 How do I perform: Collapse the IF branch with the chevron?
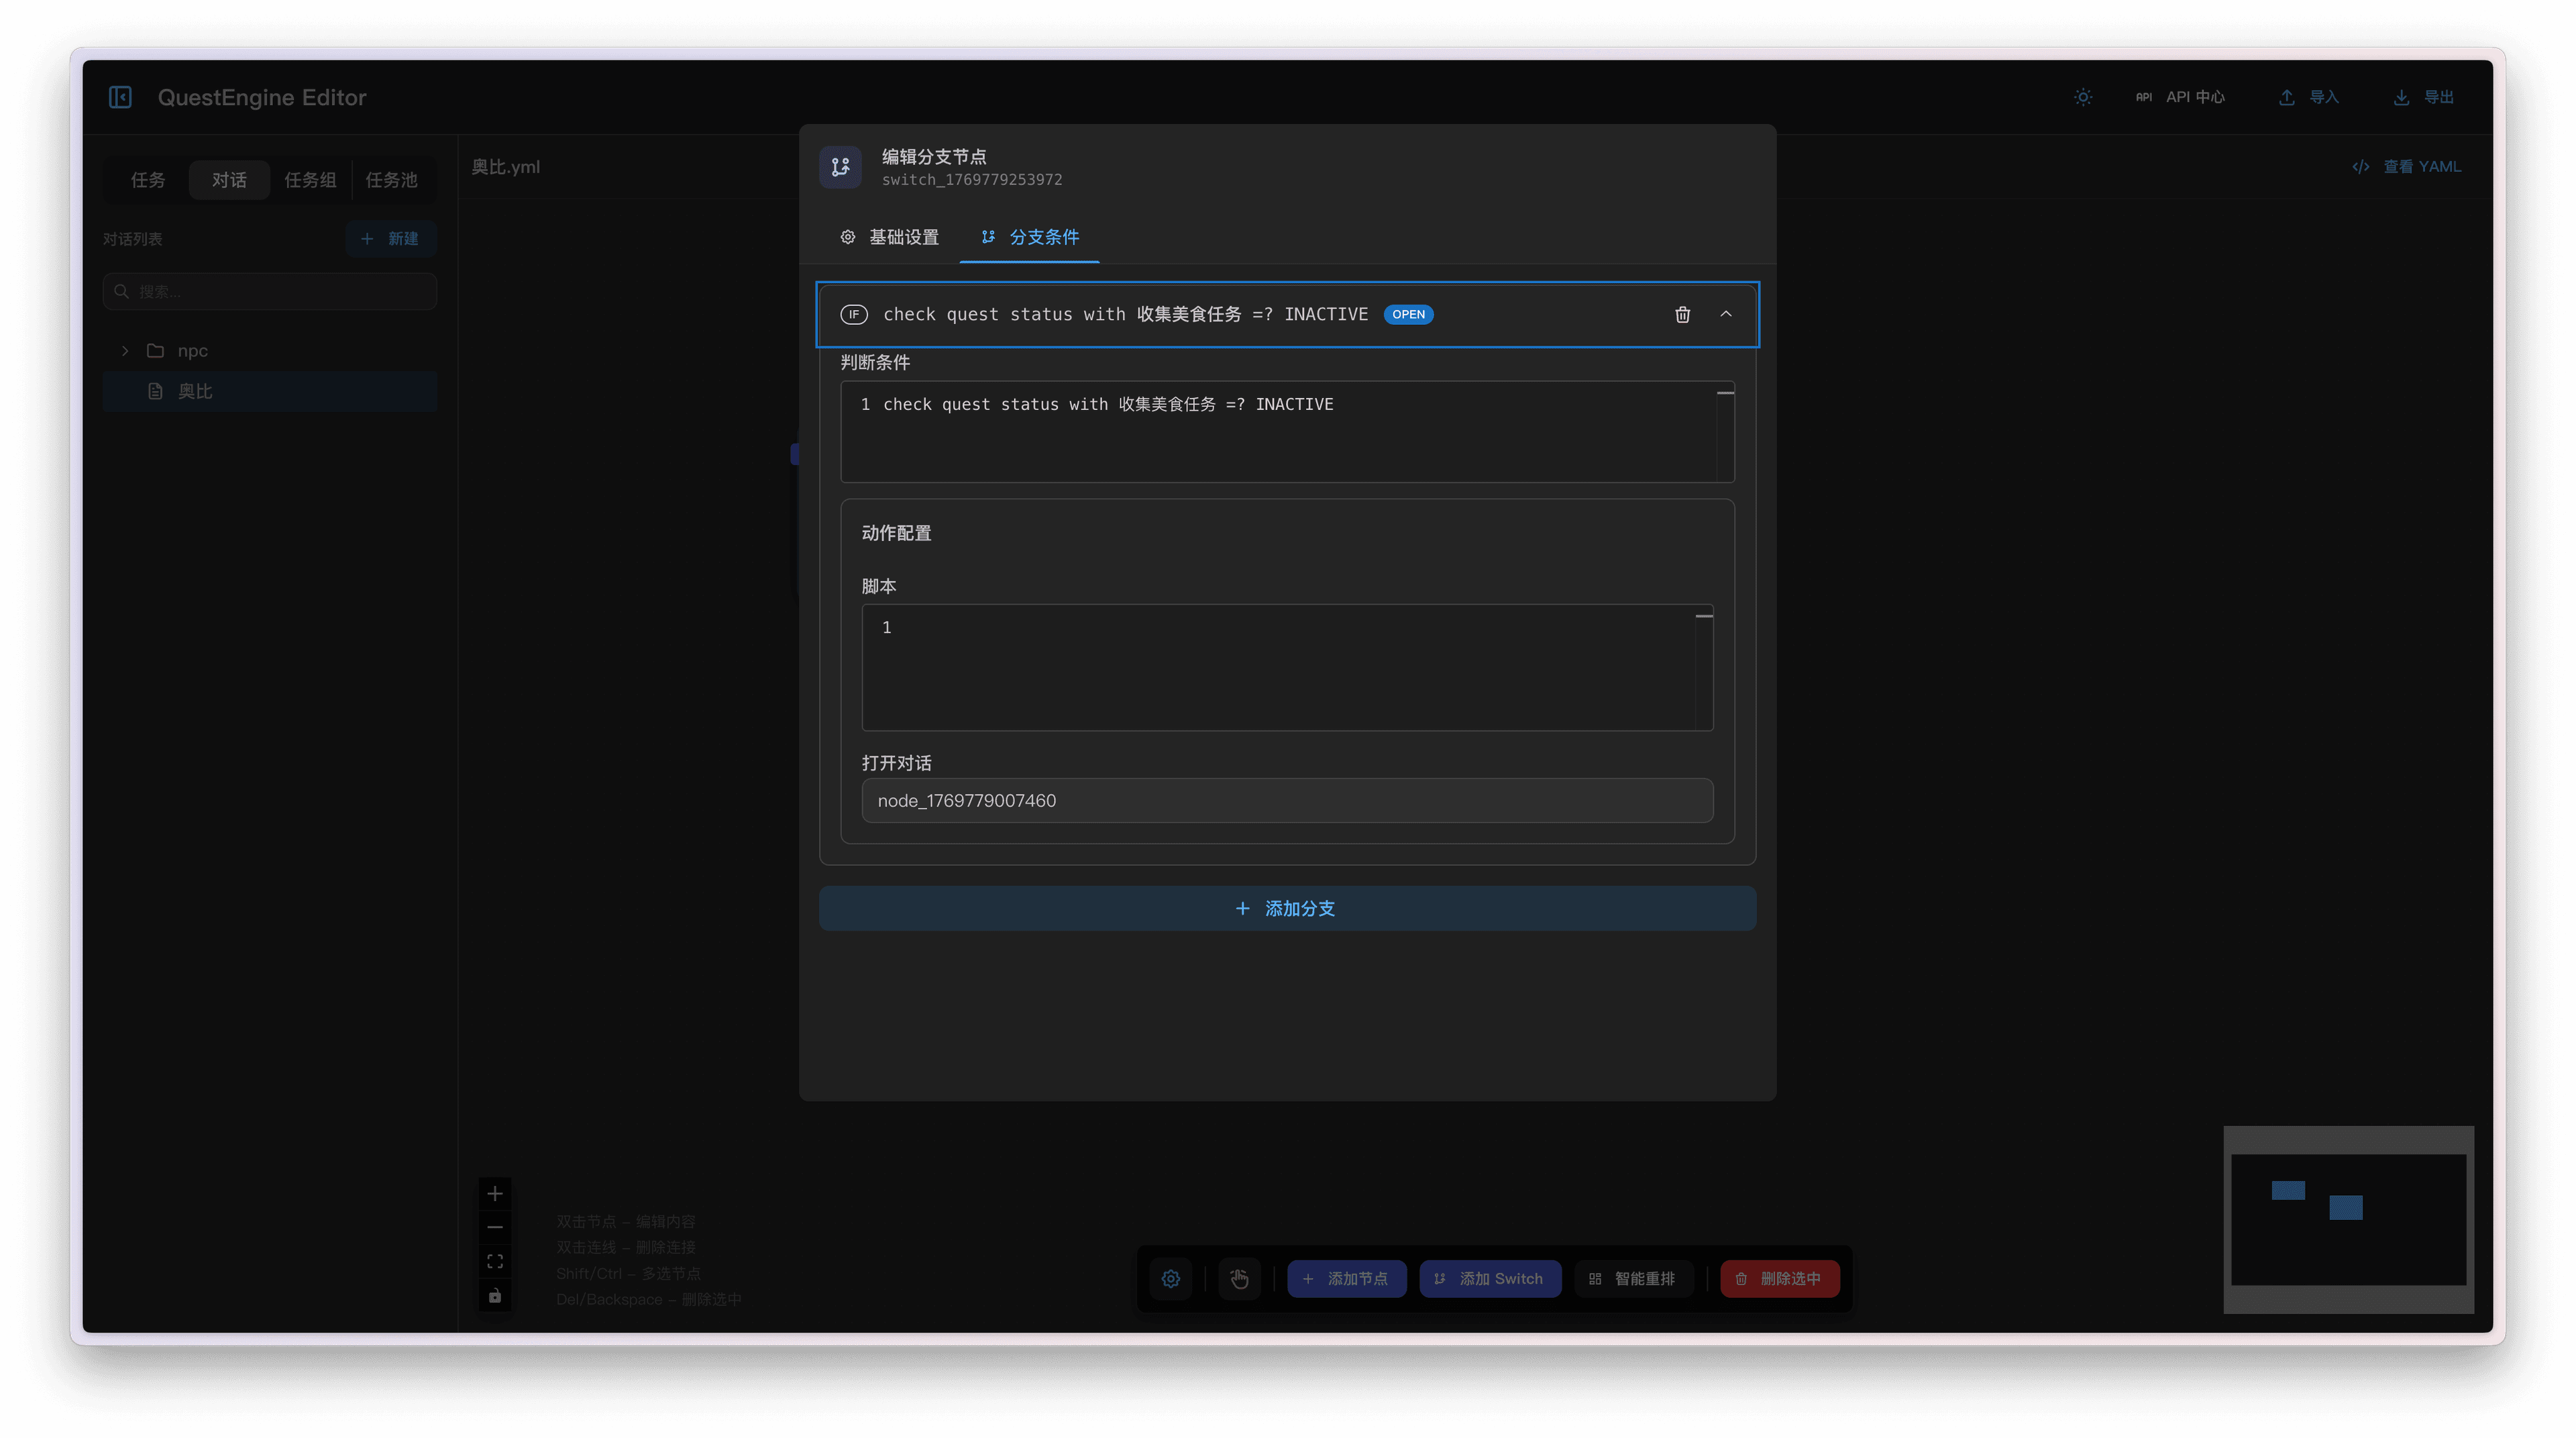(1725, 314)
